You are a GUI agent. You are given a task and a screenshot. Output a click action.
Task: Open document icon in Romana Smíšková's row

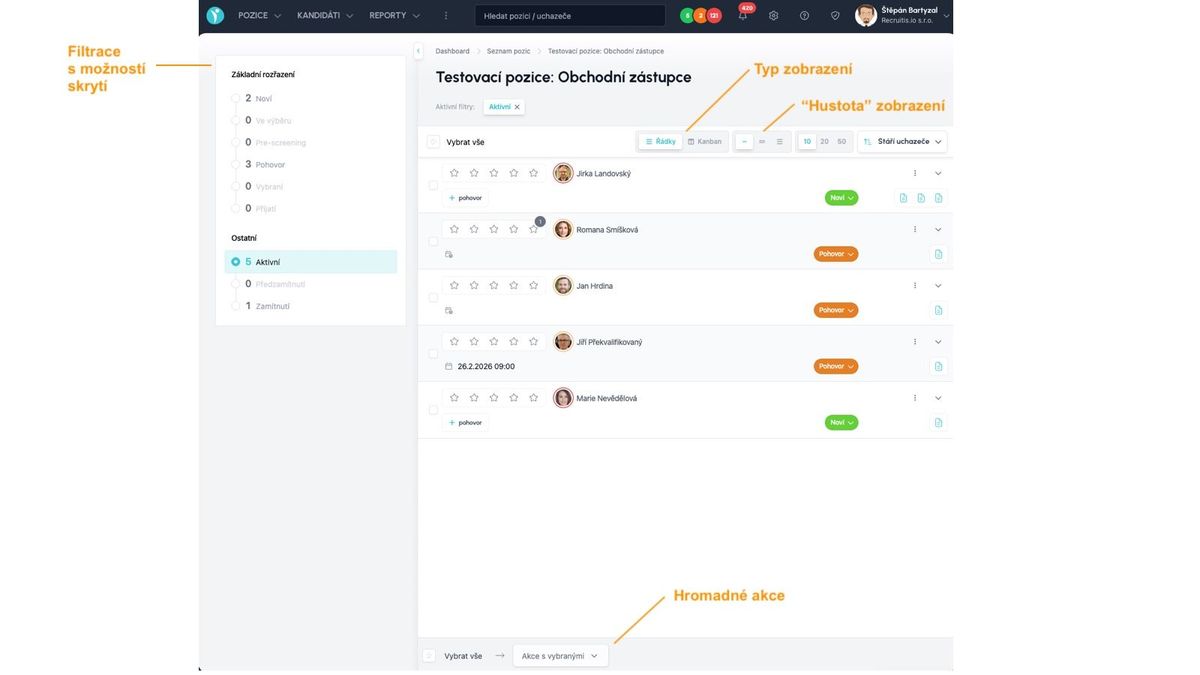pos(938,254)
